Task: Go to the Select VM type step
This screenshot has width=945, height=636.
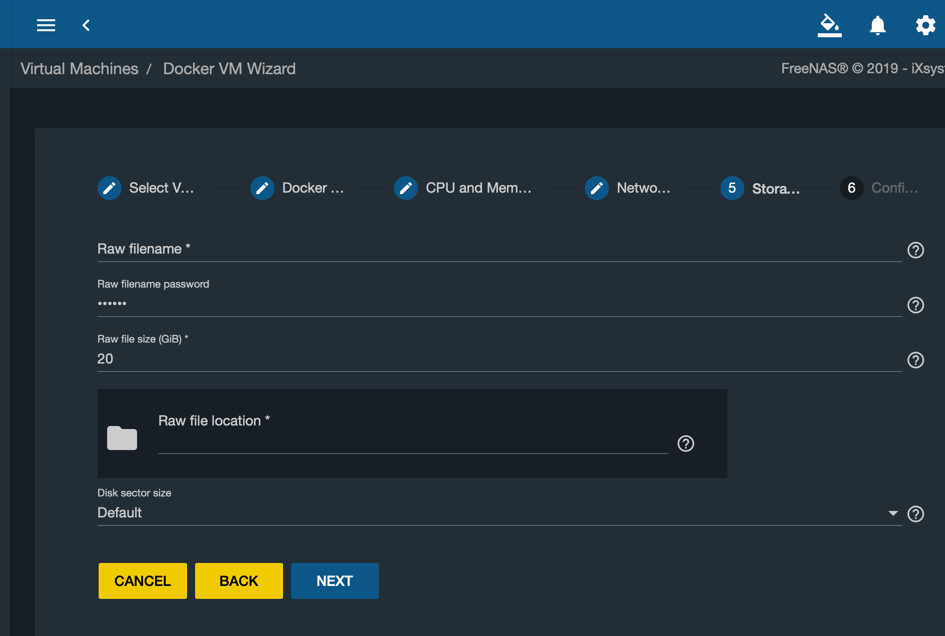Action: click(146, 188)
